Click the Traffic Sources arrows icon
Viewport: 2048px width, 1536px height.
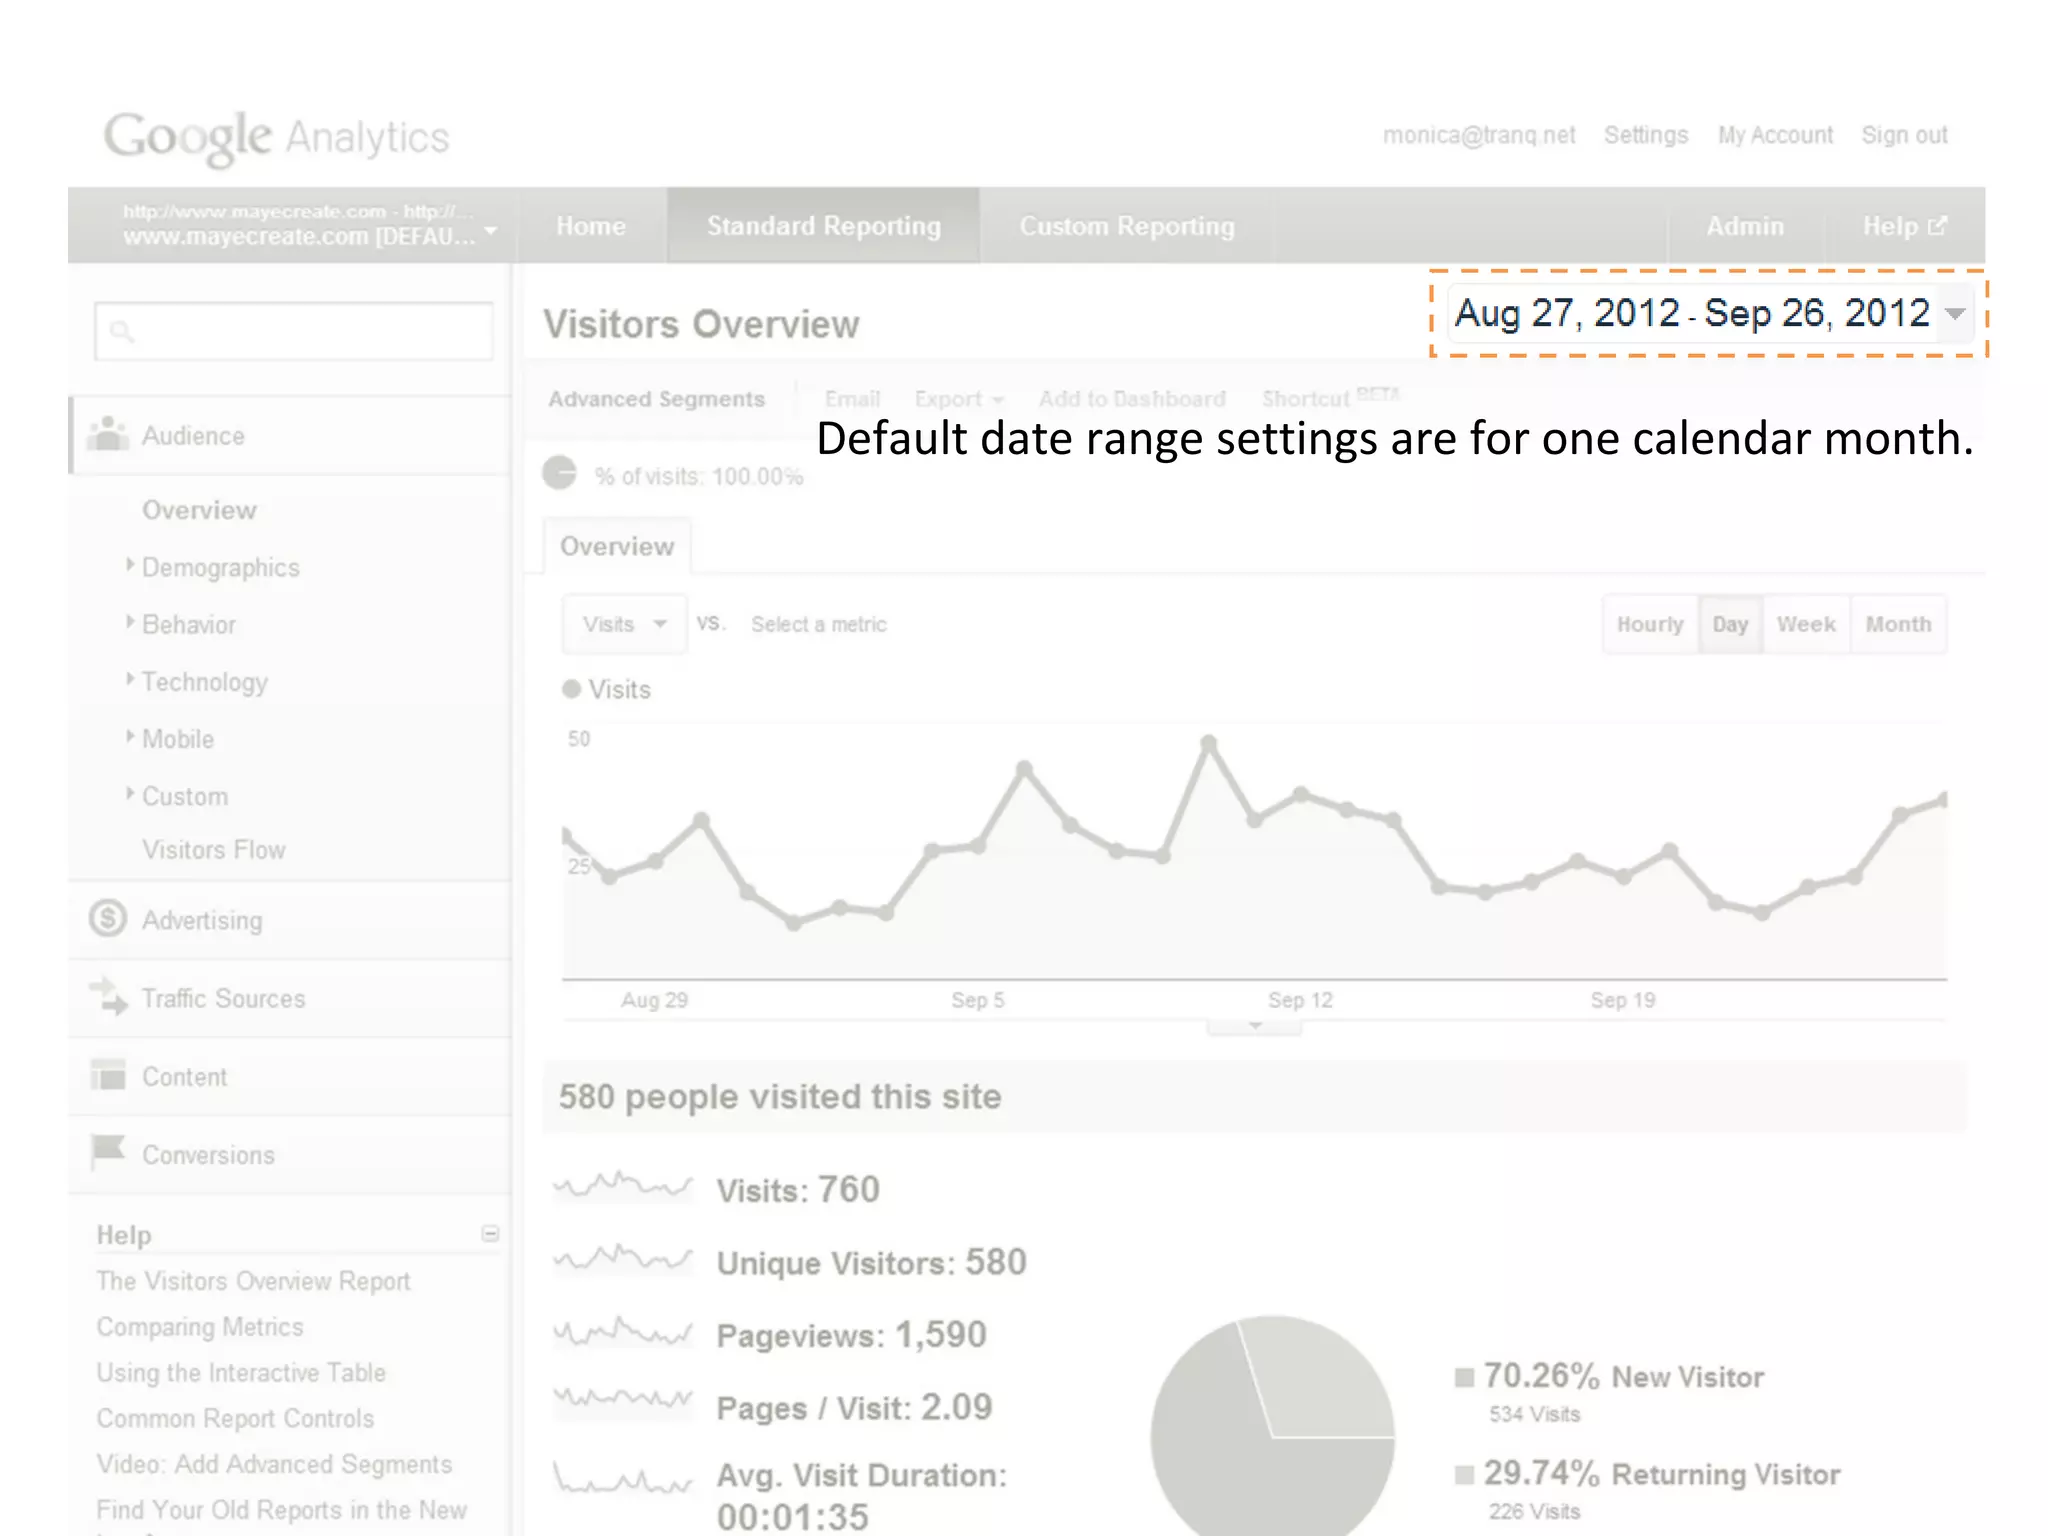click(108, 996)
